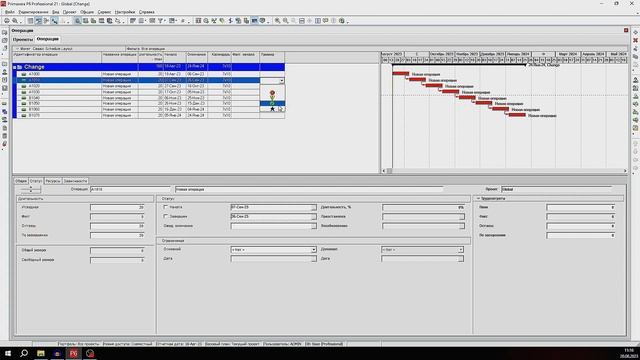Open Print Preview from the toolbar
The width and height of the screenshot is (640, 360).
[15, 21]
